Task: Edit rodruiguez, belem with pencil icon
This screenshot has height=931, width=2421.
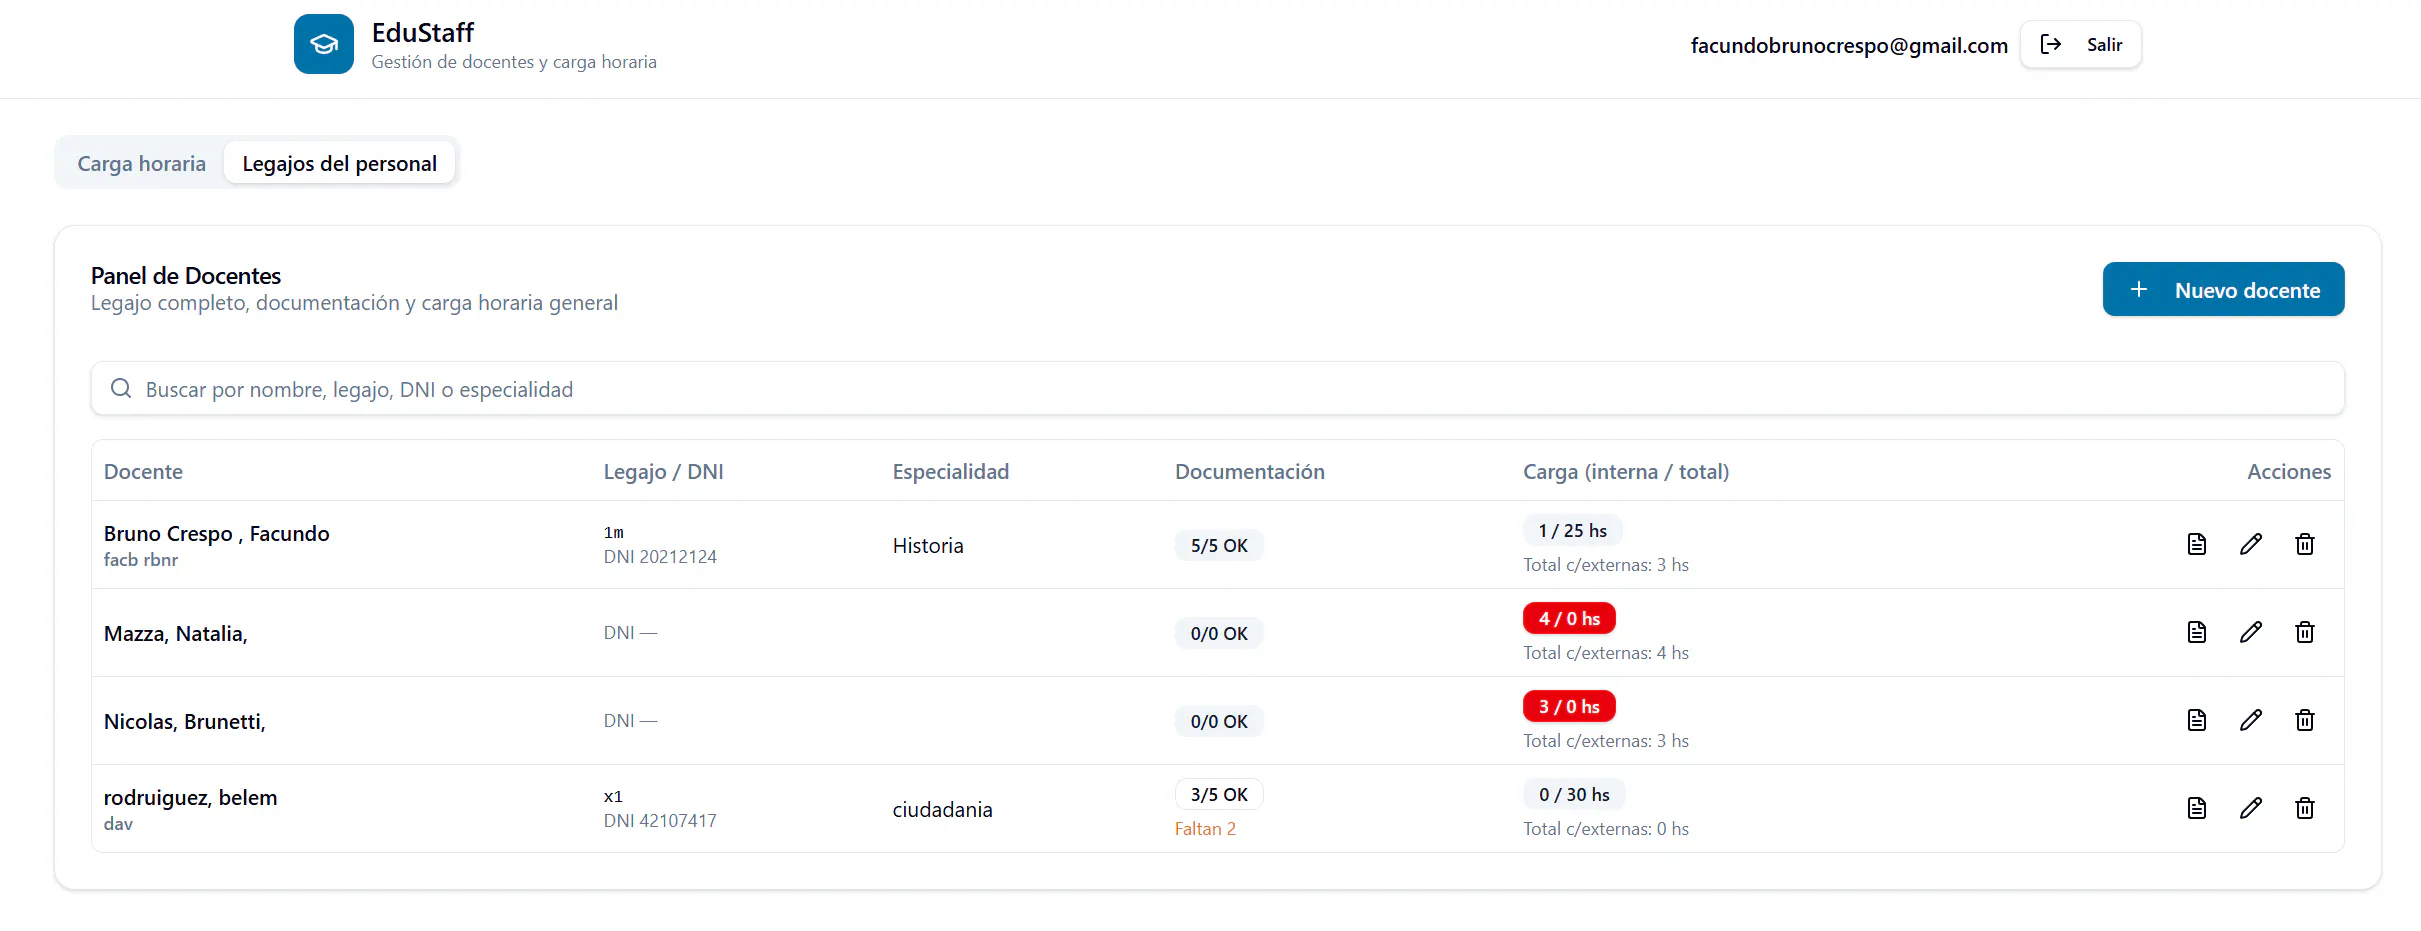Action: [2251, 808]
